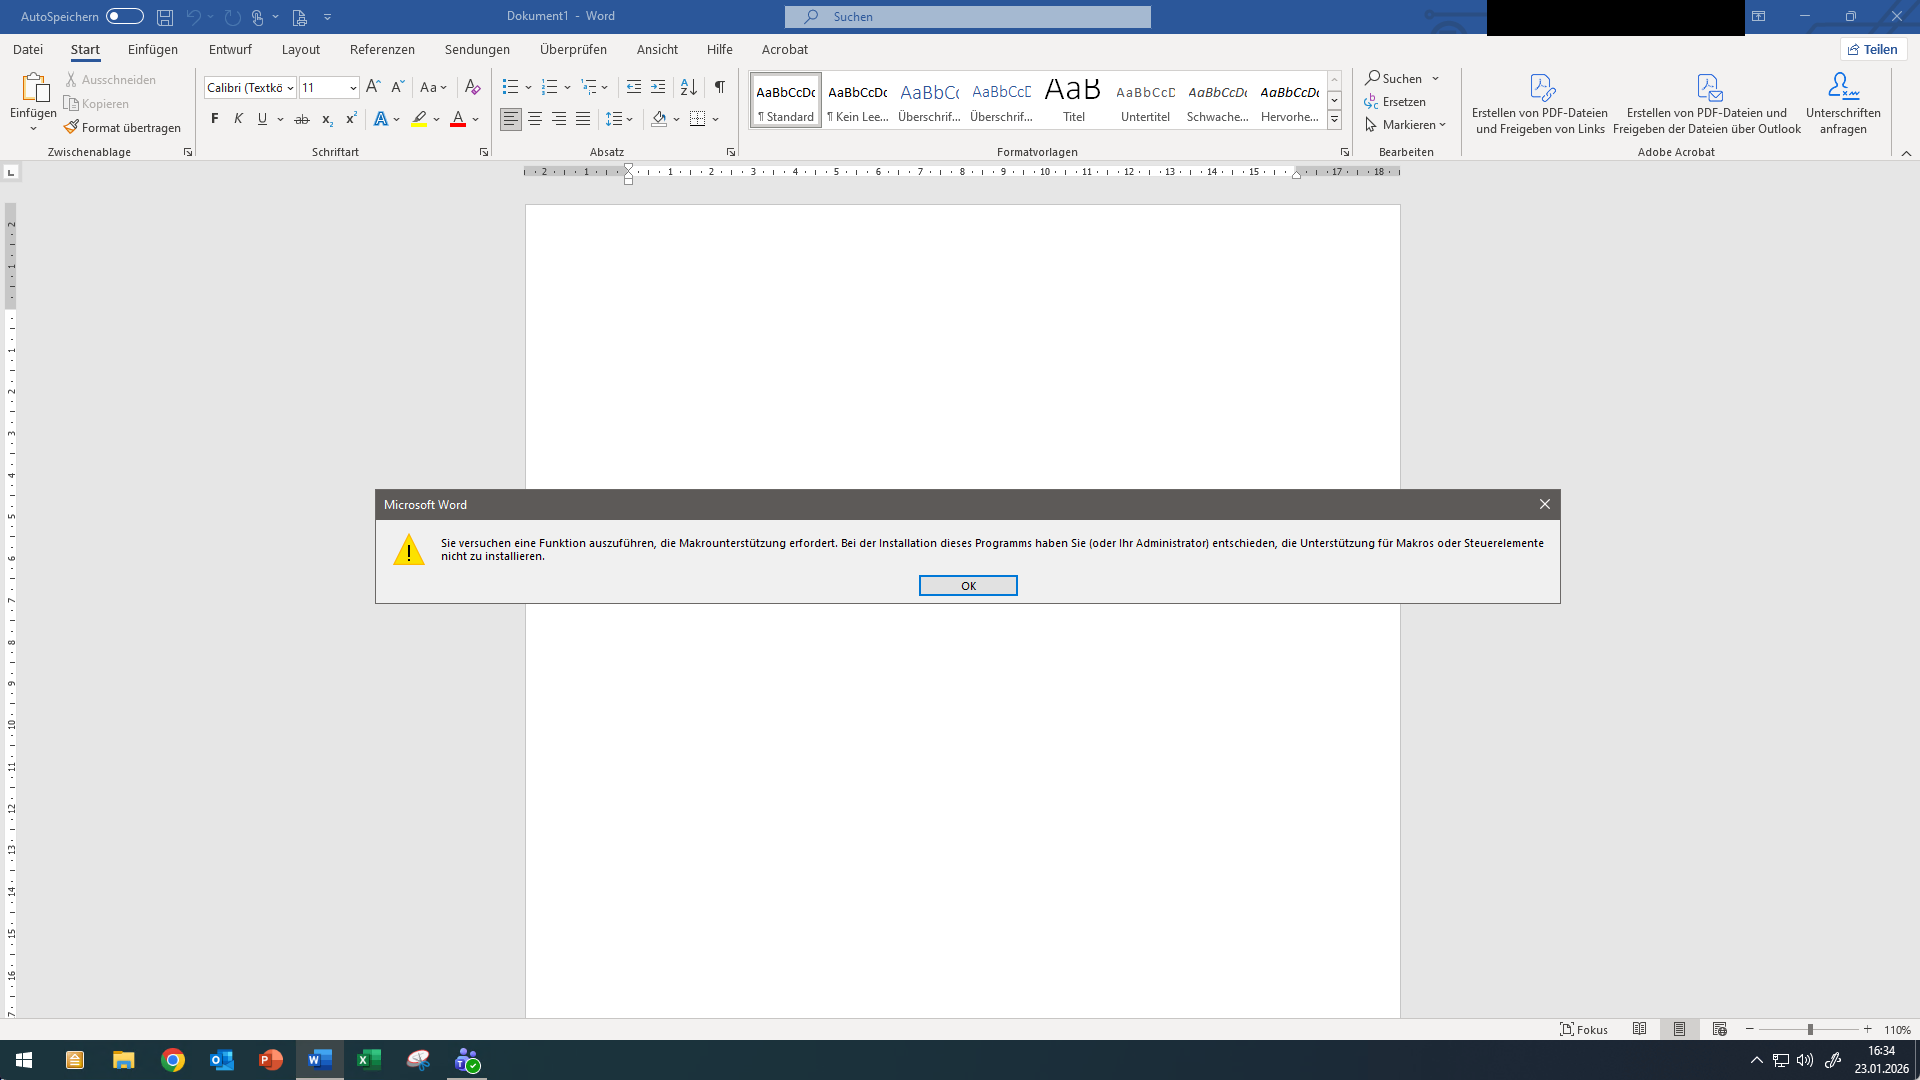Switch to the Referenzen tab

pos(382,49)
